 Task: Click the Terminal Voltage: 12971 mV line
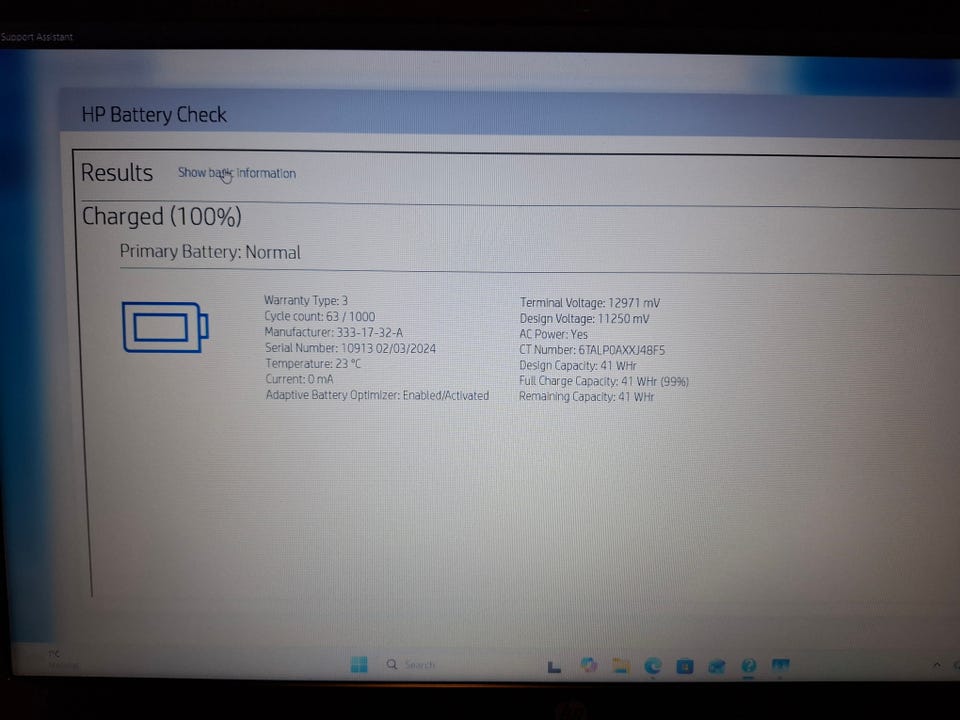[590, 303]
